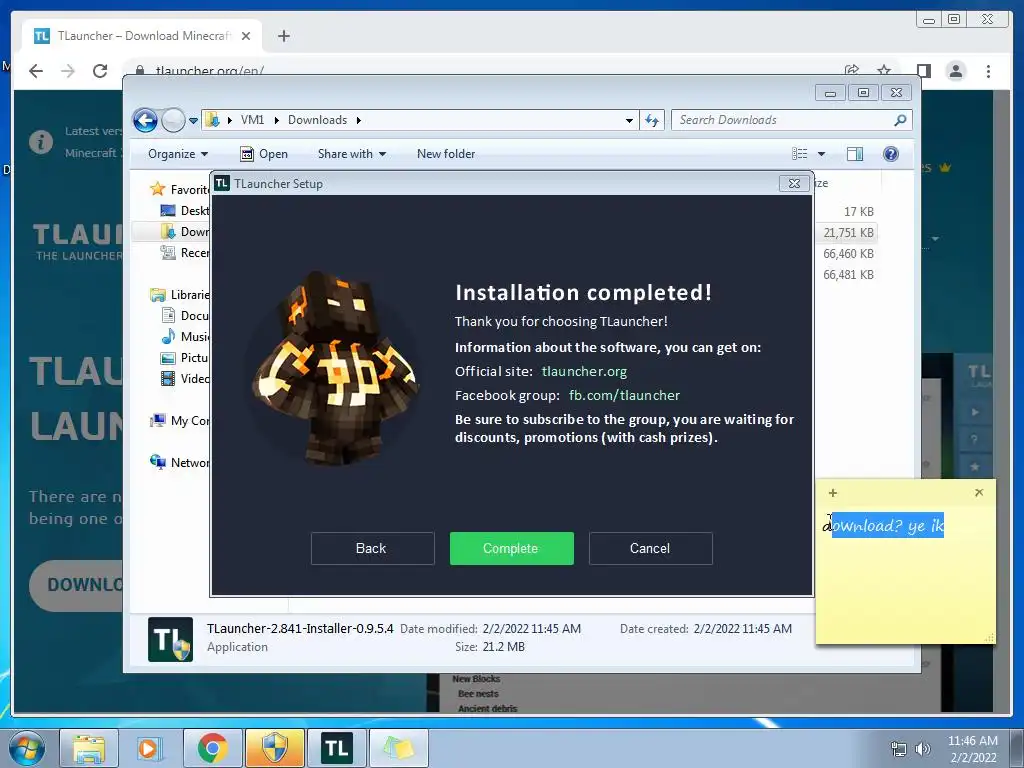Expand the arrow after Downloads breadcrumb
Image resolution: width=1024 pixels, height=768 pixels.
click(359, 120)
